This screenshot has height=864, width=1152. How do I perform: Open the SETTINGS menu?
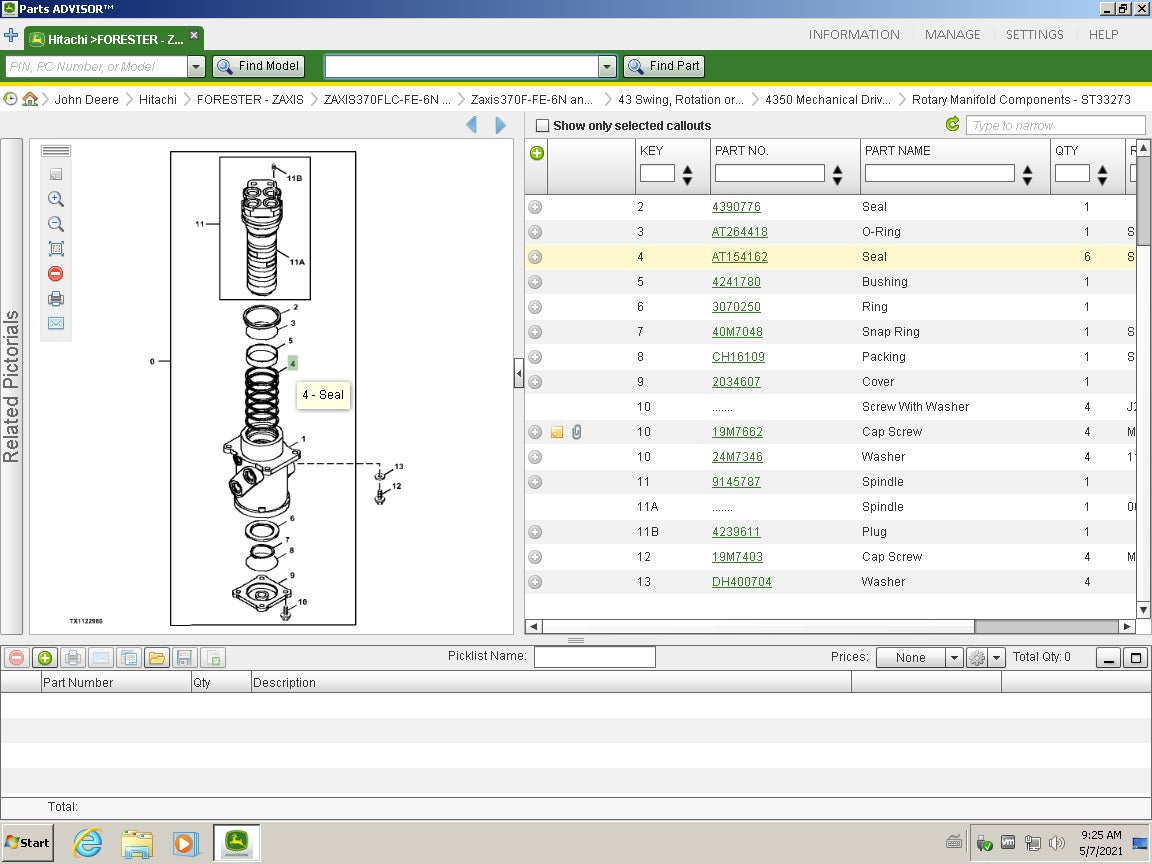click(1034, 34)
